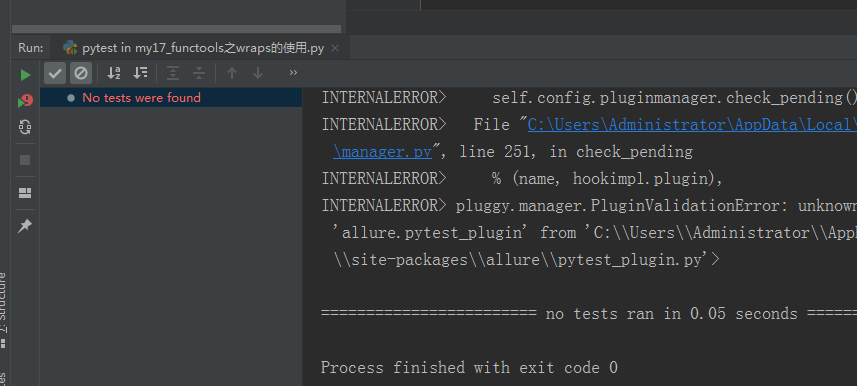Viewport: 857px width, 386px height.
Task: Toggle Show Passed tests checkmark
Action: [x=55, y=73]
